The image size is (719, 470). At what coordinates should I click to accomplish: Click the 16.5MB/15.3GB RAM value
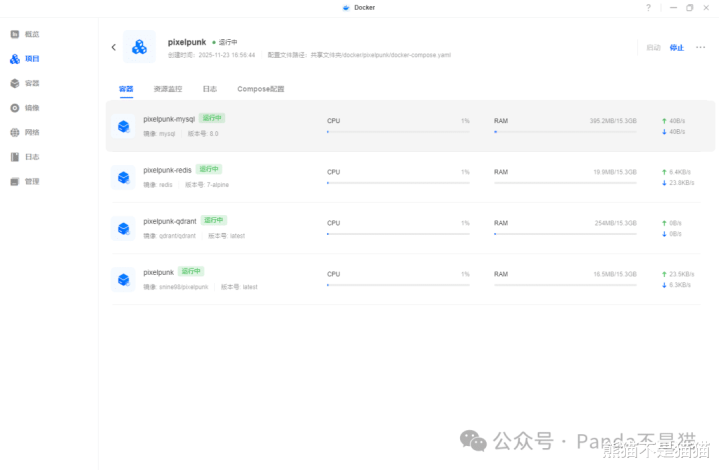[615, 274]
